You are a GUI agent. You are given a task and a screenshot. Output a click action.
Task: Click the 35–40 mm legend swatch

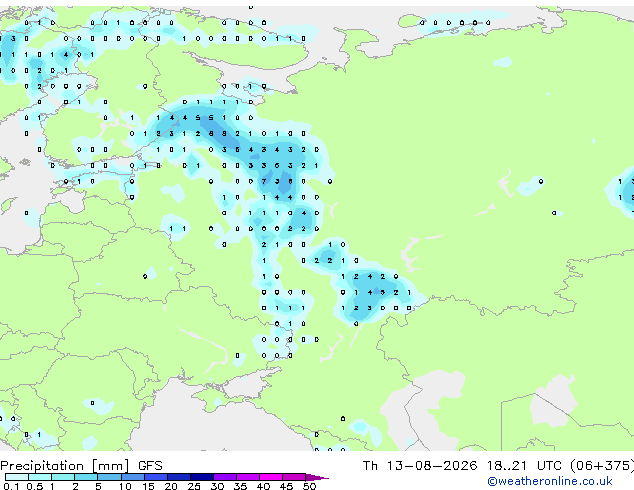click(x=248, y=477)
